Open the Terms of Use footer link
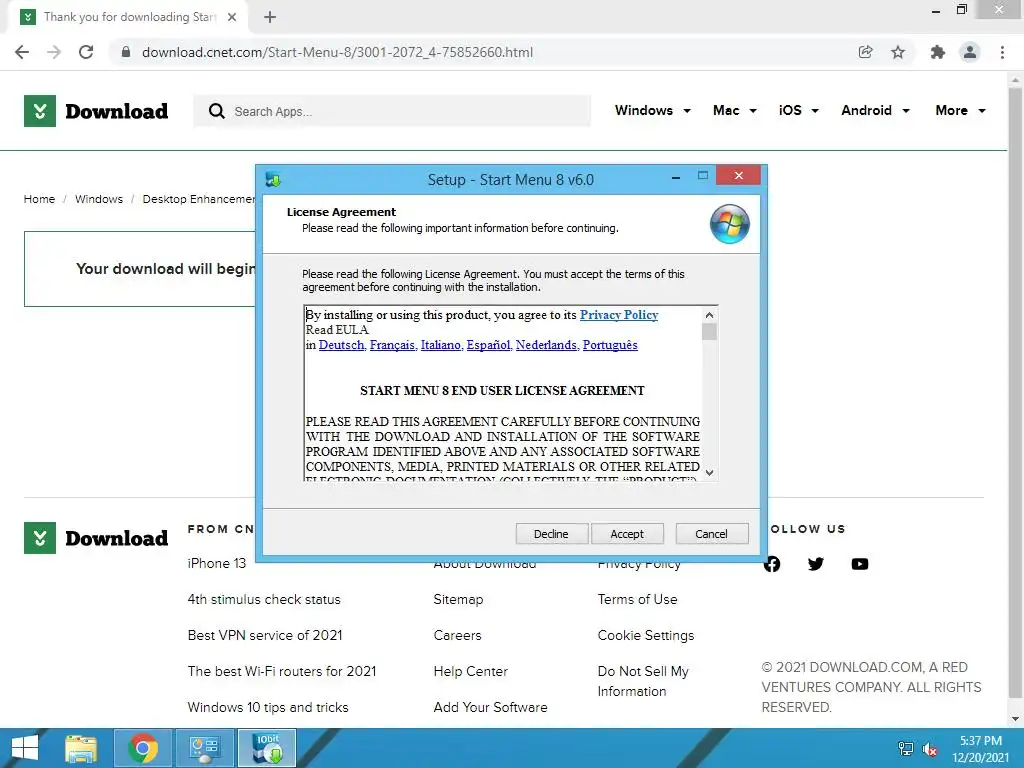Screen dimensions: 1024x768 click(x=637, y=599)
